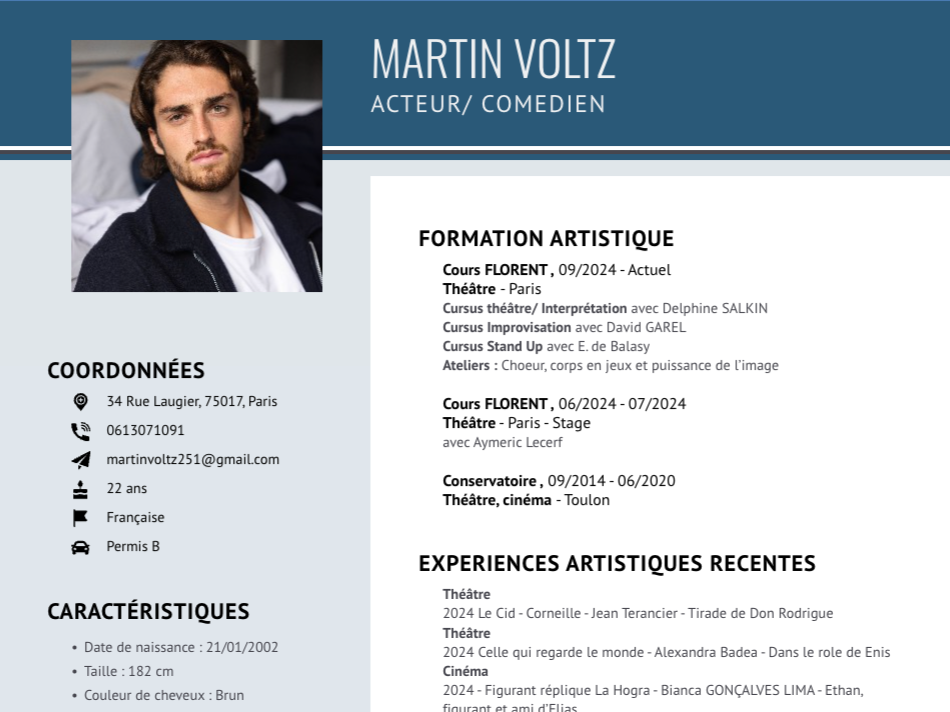Click the car icon beside Permis B
The height and width of the screenshot is (712, 950).
81,547
